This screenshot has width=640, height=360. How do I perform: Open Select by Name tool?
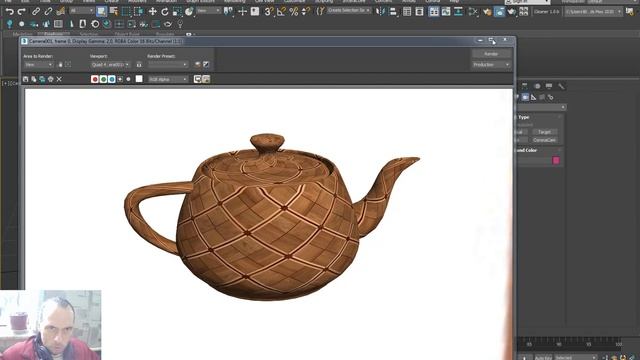114,11
